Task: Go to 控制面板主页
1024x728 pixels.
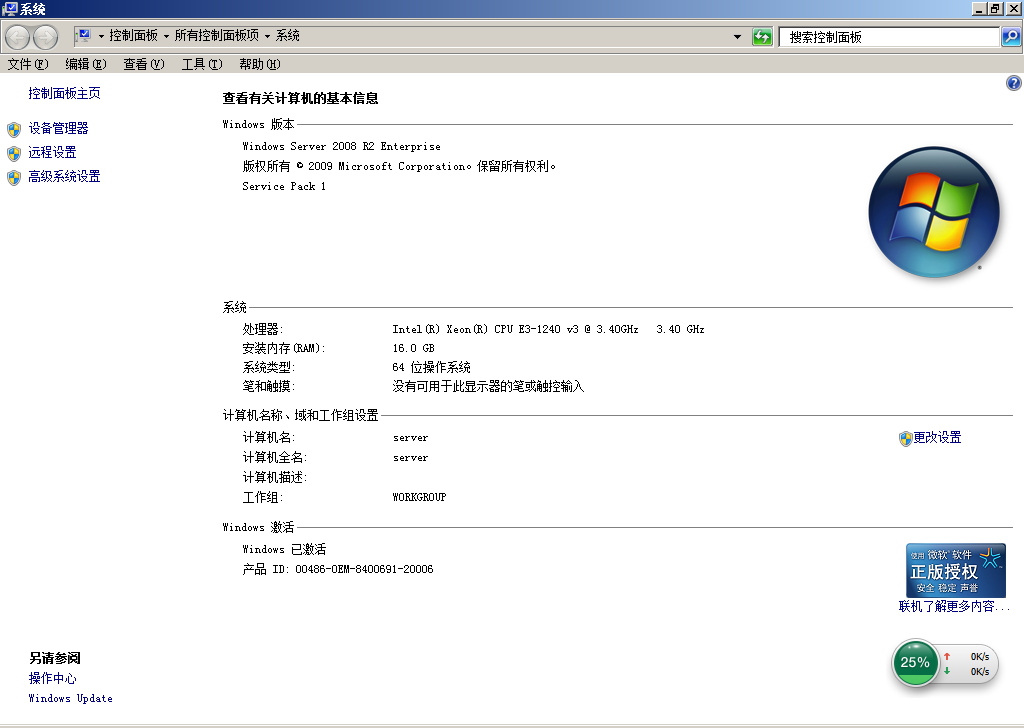Action: click(x=64, y=94)
